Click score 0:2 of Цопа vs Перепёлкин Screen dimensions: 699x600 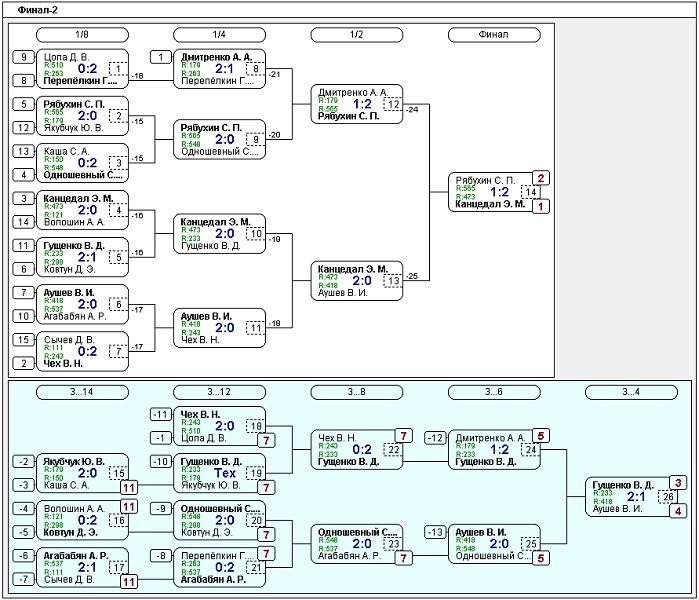(x=87, y=69)
